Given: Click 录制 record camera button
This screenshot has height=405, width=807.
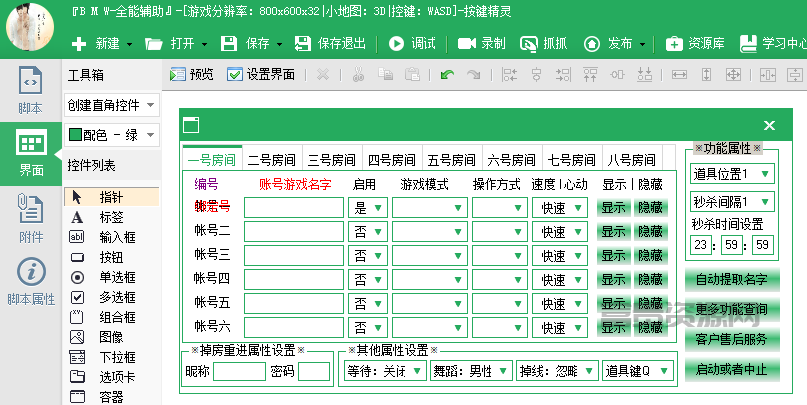Looking at the screenshot, I should 482,44.
